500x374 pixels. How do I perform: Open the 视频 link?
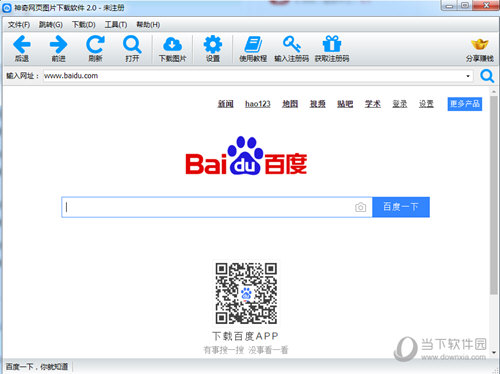click(318, 104)
